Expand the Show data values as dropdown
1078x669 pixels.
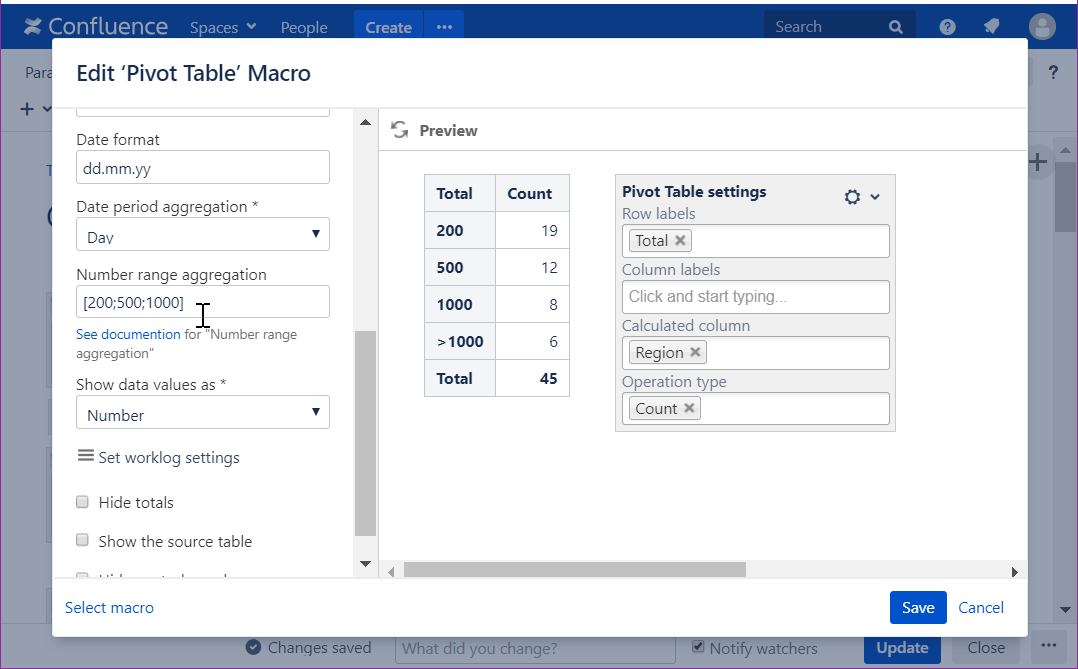(203, 413)
